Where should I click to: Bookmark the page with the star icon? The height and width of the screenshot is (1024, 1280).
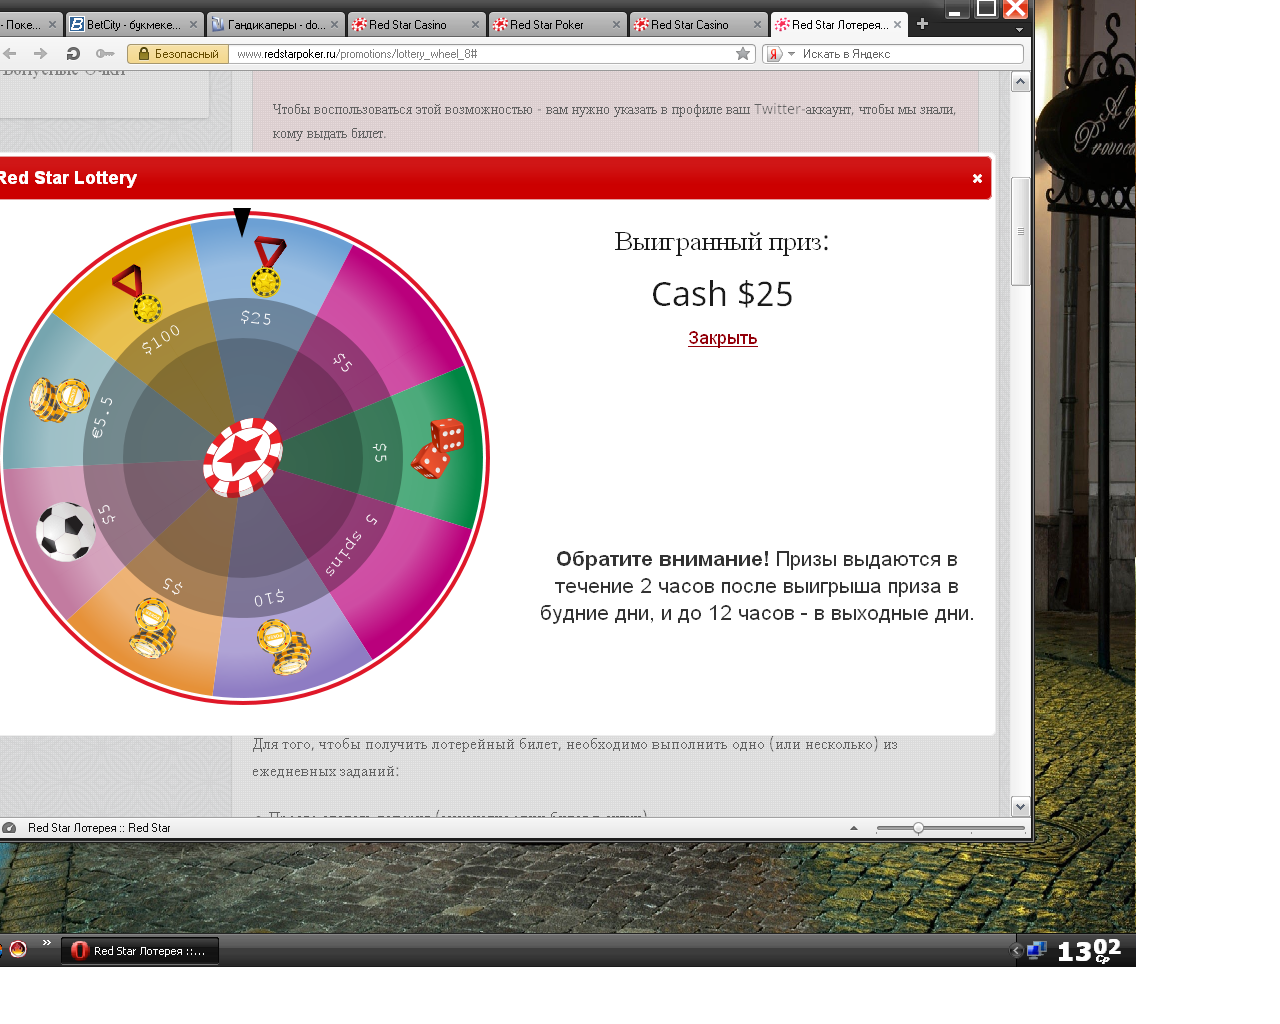743,54
